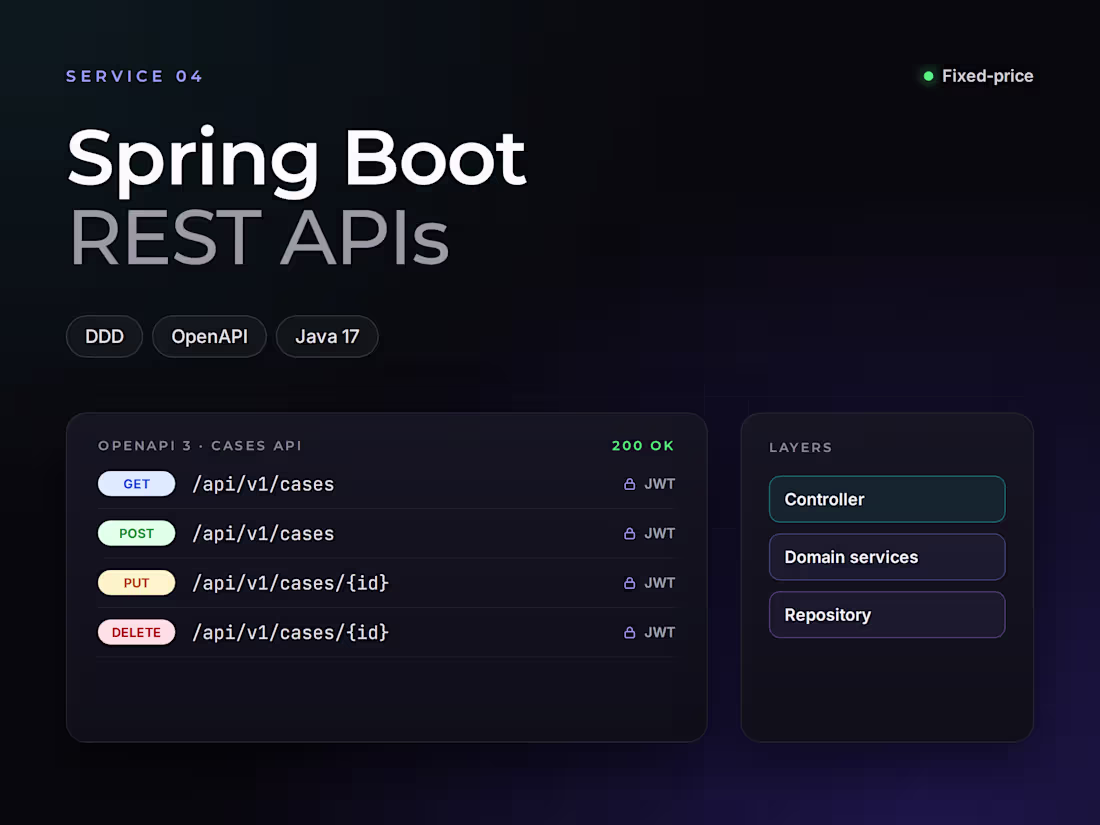Click the OPENAPI 3 · CASES API heading
The height and width of the screenshot is (825, 1100).
click(200, 446)
